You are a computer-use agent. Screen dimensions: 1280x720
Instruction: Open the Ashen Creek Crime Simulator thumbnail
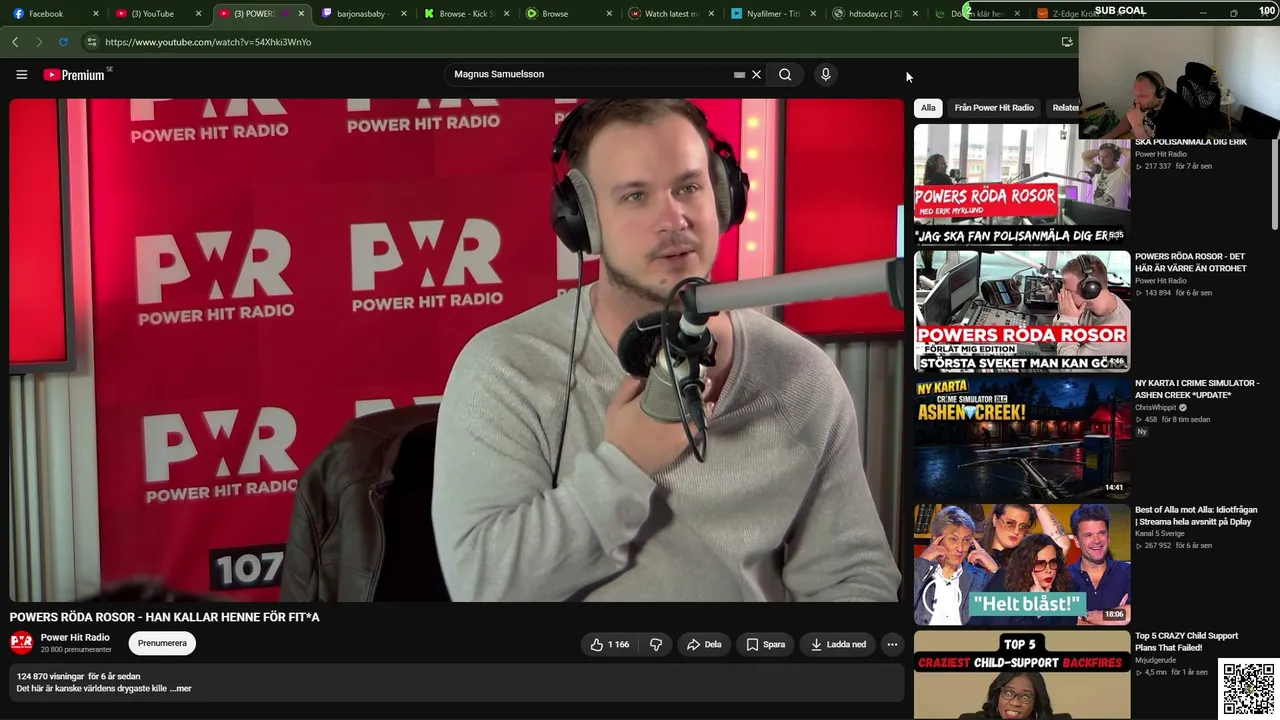[x=1022, y=437]
